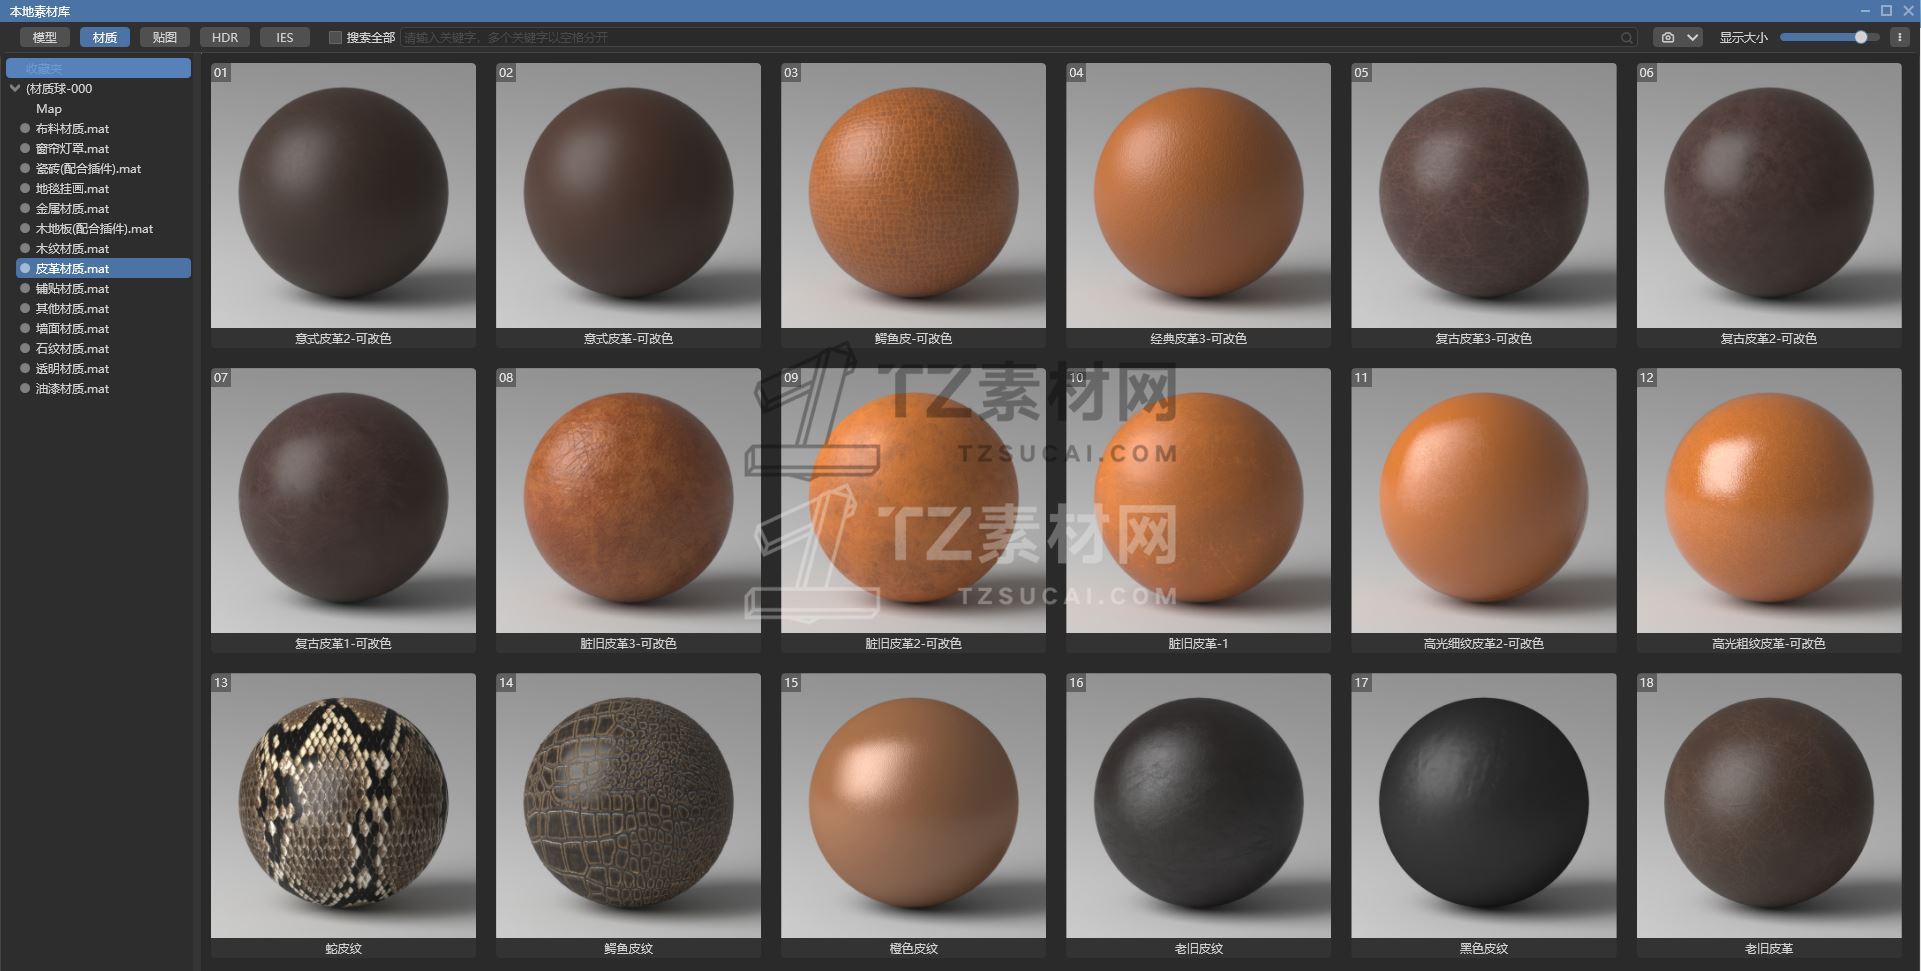
Task: Enable the 搜索全部 checkbox
Action: [335, 38]
